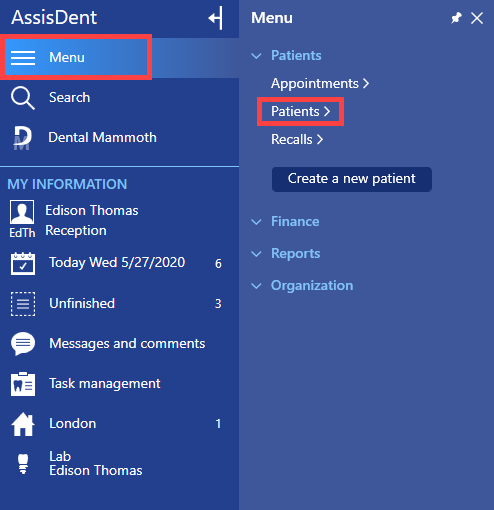Expand the Finance section chevron
The width and height of the screenshot is (494, 510).
pyautogui.click(x=256, y=222)
